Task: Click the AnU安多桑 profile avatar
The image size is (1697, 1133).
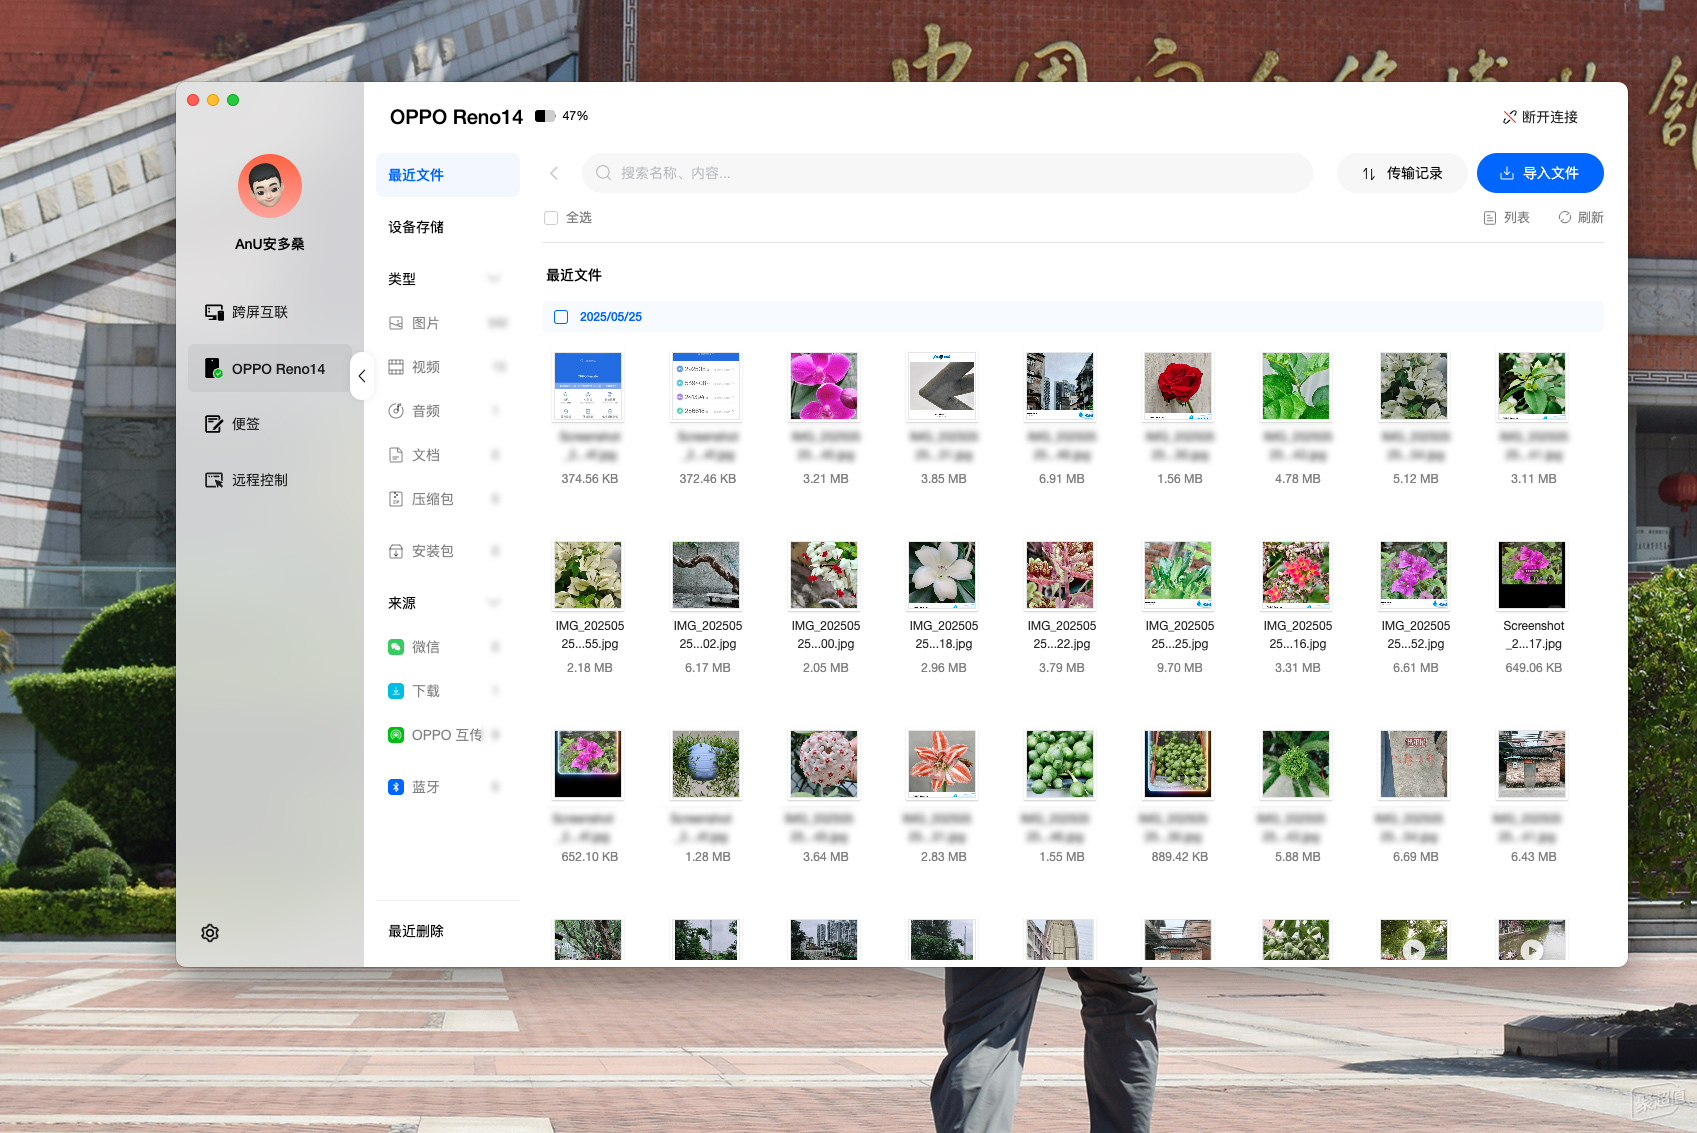Action: (x=270, y=186)
